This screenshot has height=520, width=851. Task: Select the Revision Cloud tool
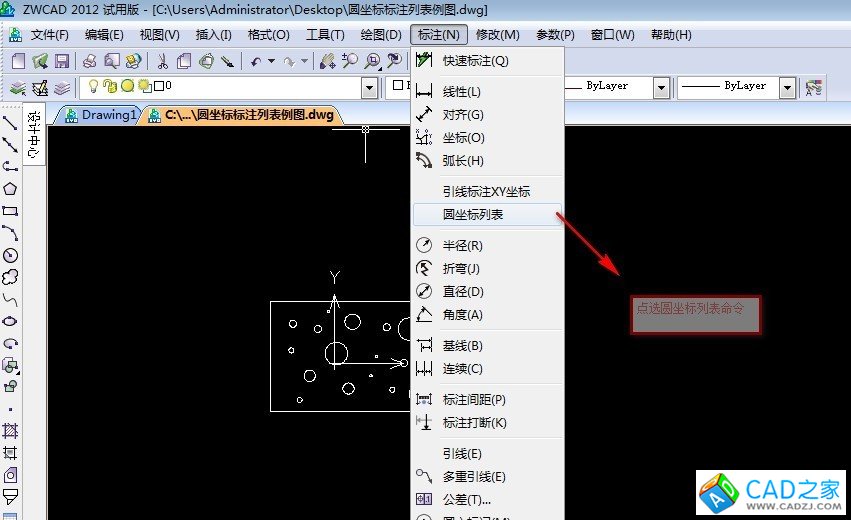click(x=10, y=277)
